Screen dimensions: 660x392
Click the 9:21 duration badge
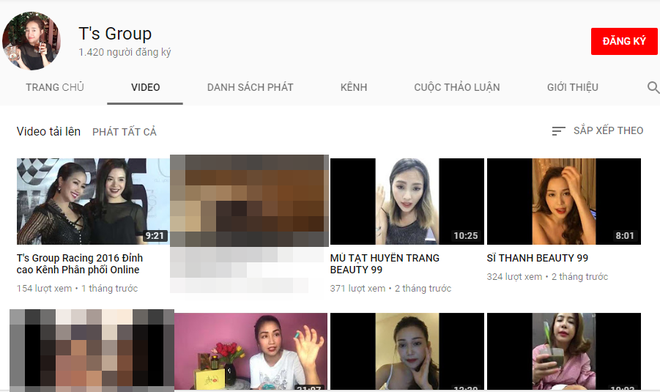tap(155, 236)
